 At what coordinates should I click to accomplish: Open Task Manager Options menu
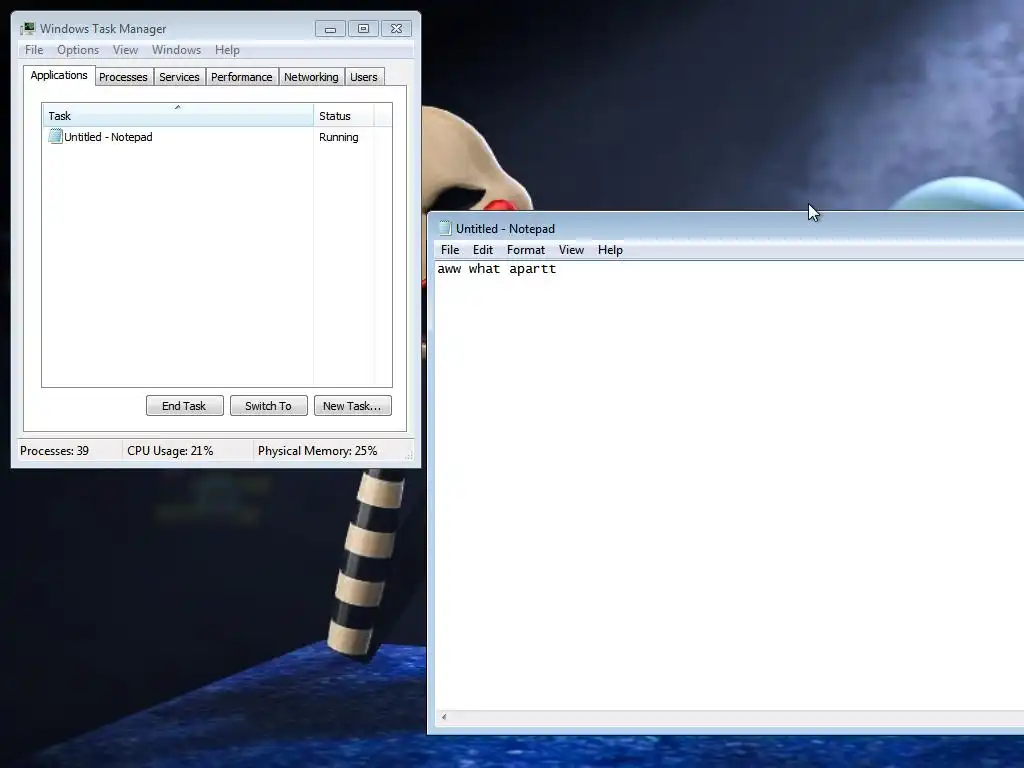click(78, 50)
